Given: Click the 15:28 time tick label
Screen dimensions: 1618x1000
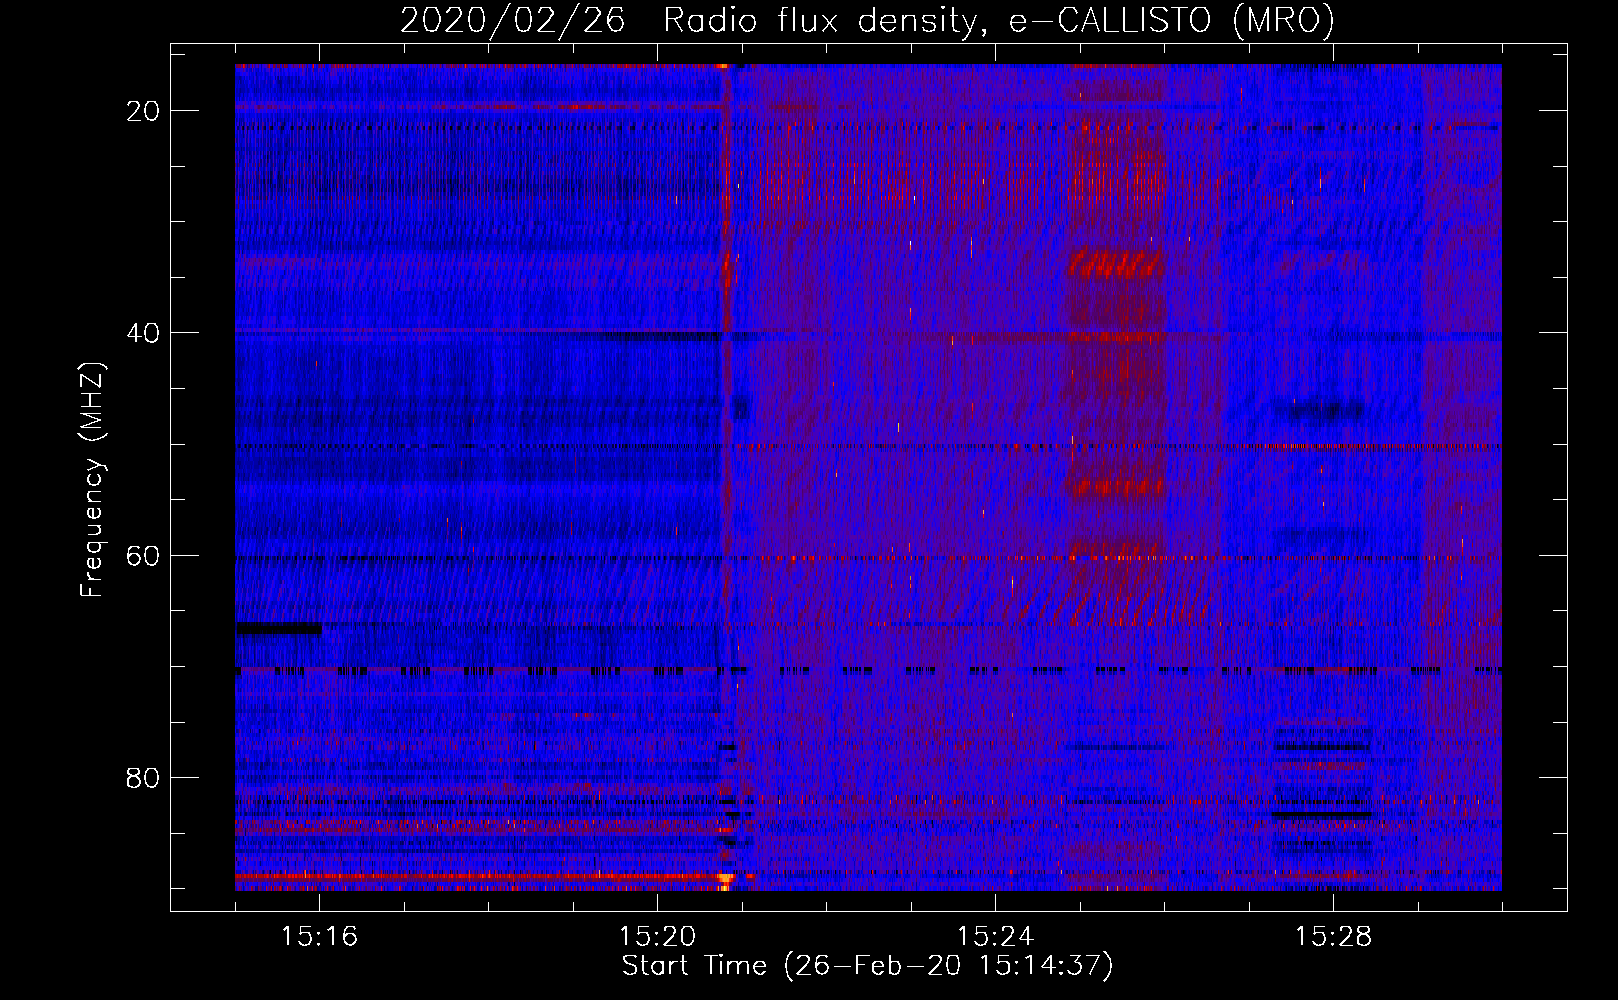Looking at the screenshot, I should click(x=1333, y=937).
